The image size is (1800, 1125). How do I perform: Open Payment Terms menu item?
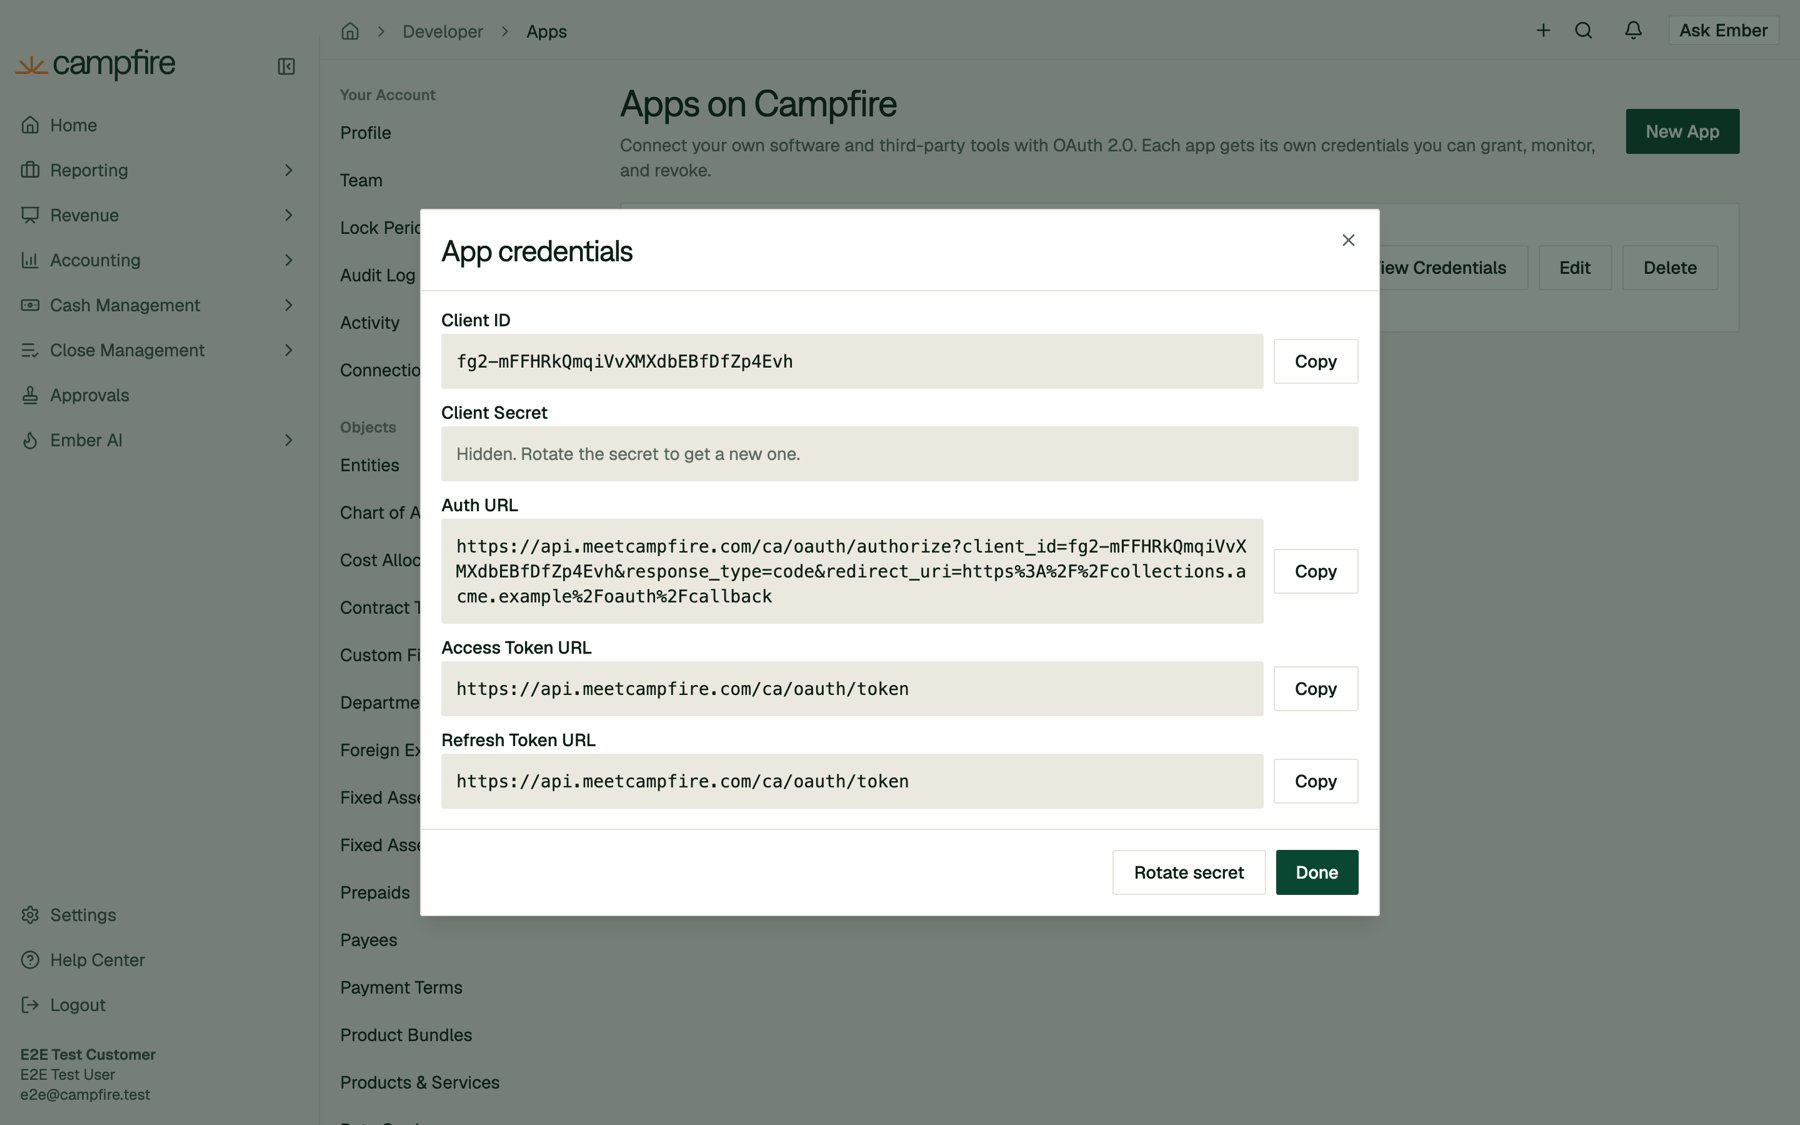(401, 987)
